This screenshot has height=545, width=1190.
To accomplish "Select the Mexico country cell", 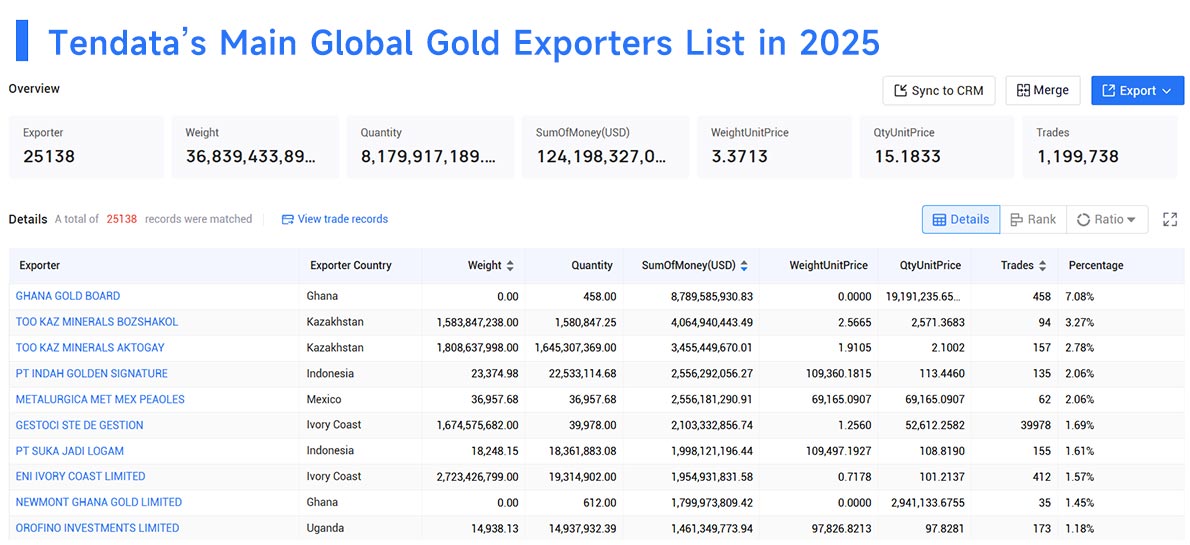I will coord(324,399).
